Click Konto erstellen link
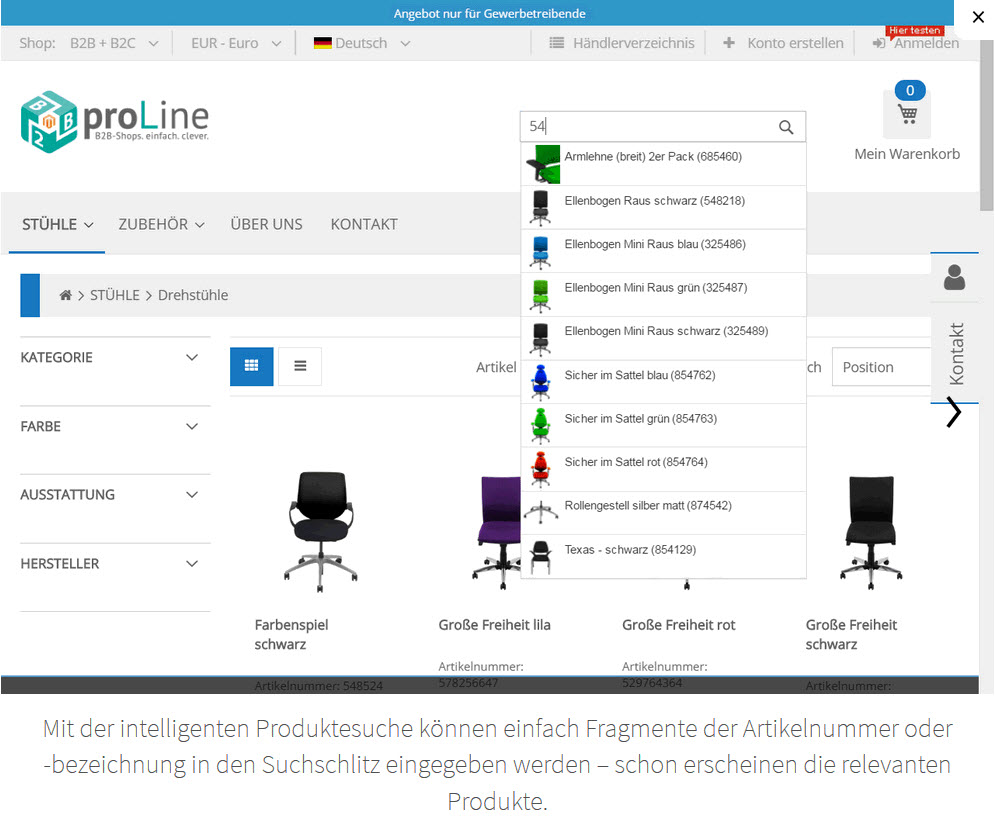This screenshot has width=995, height=816. [x=795, y=43]
